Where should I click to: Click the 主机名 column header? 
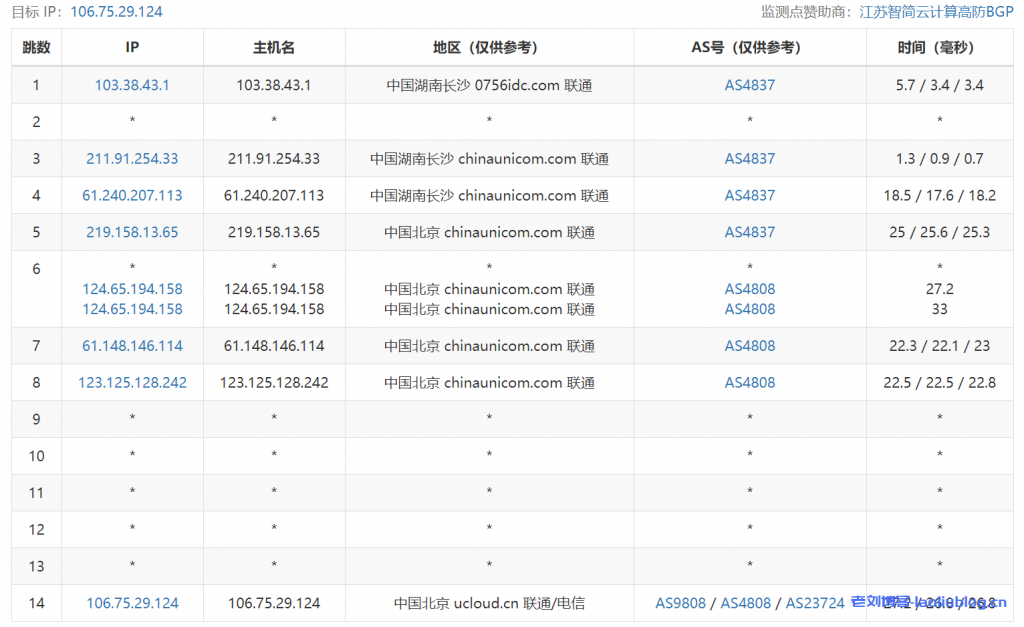[x=274, y=47]
